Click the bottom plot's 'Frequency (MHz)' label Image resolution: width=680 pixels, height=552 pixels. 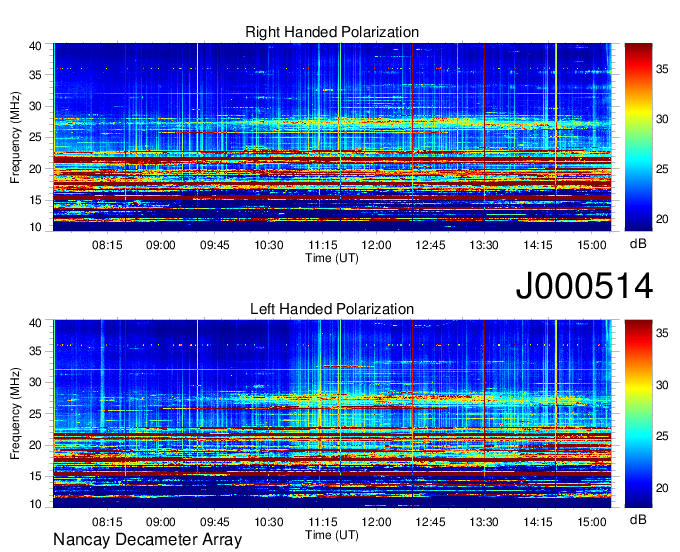[x=15, y=414]
